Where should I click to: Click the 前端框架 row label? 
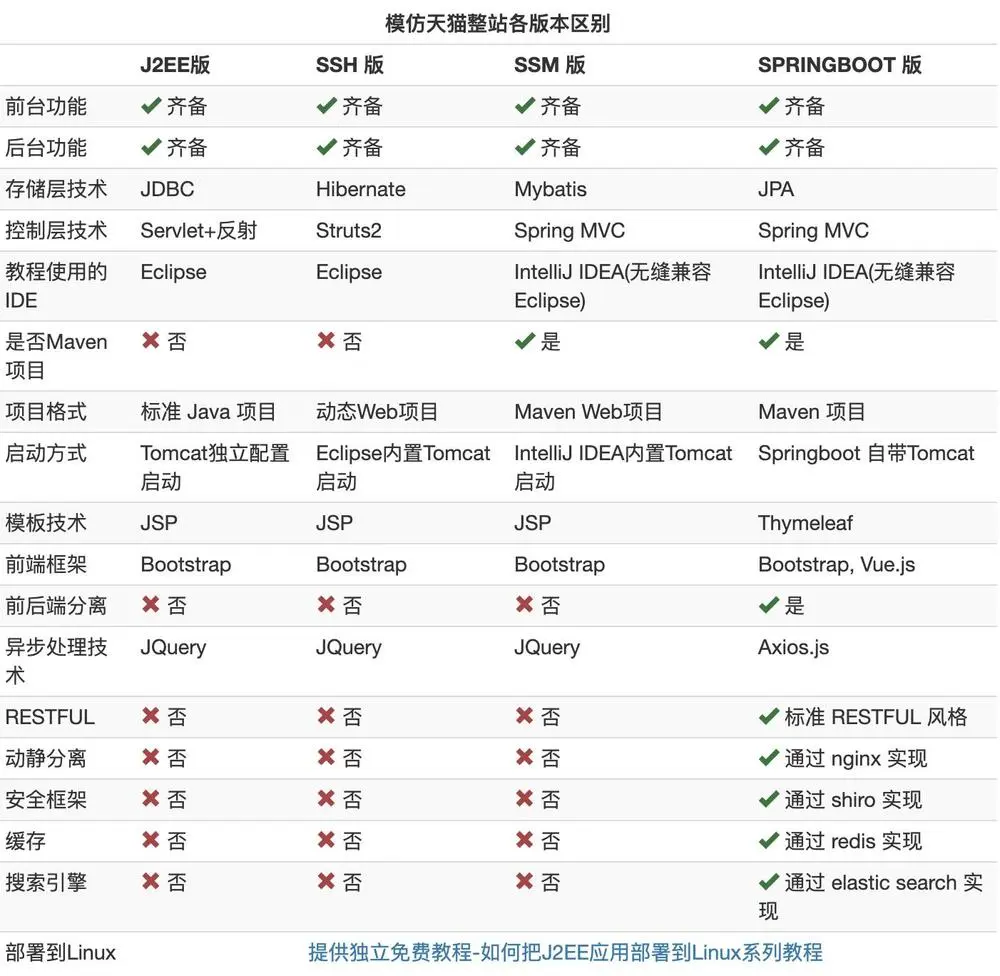tap(45, 564)
